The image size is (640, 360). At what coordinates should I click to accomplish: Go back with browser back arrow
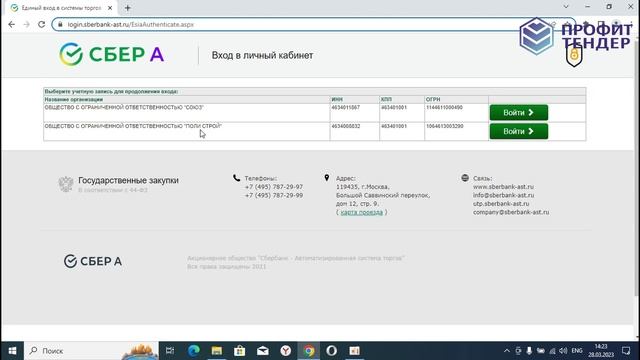[11, 24]
